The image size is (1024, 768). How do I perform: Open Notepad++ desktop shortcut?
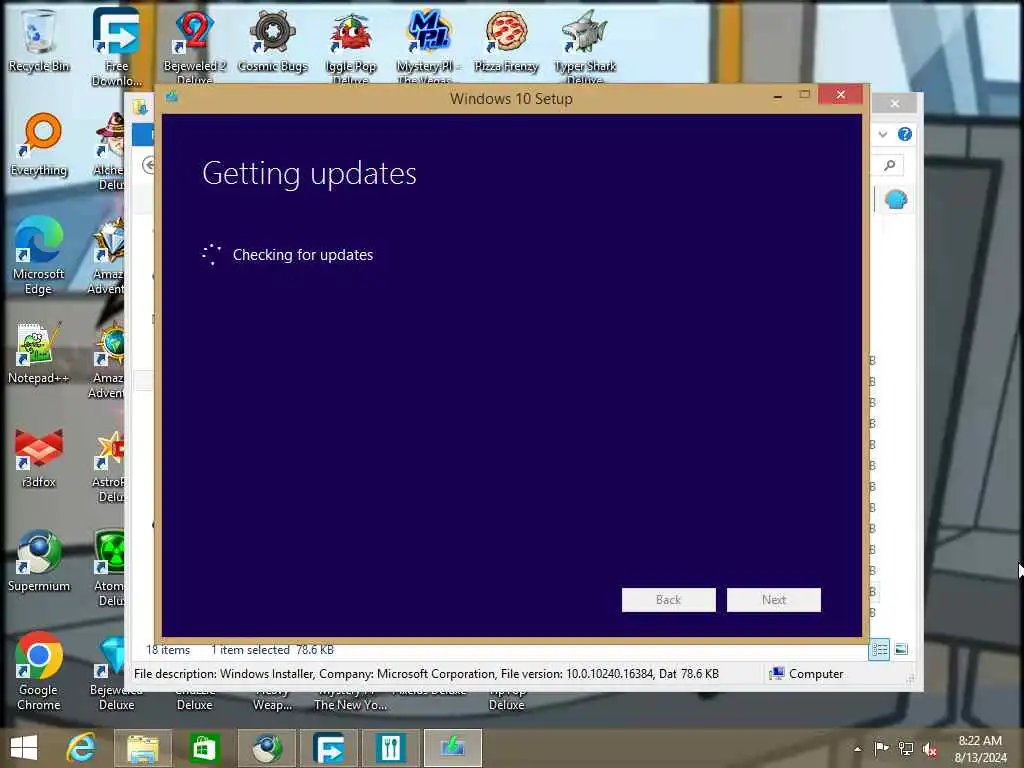39,353
